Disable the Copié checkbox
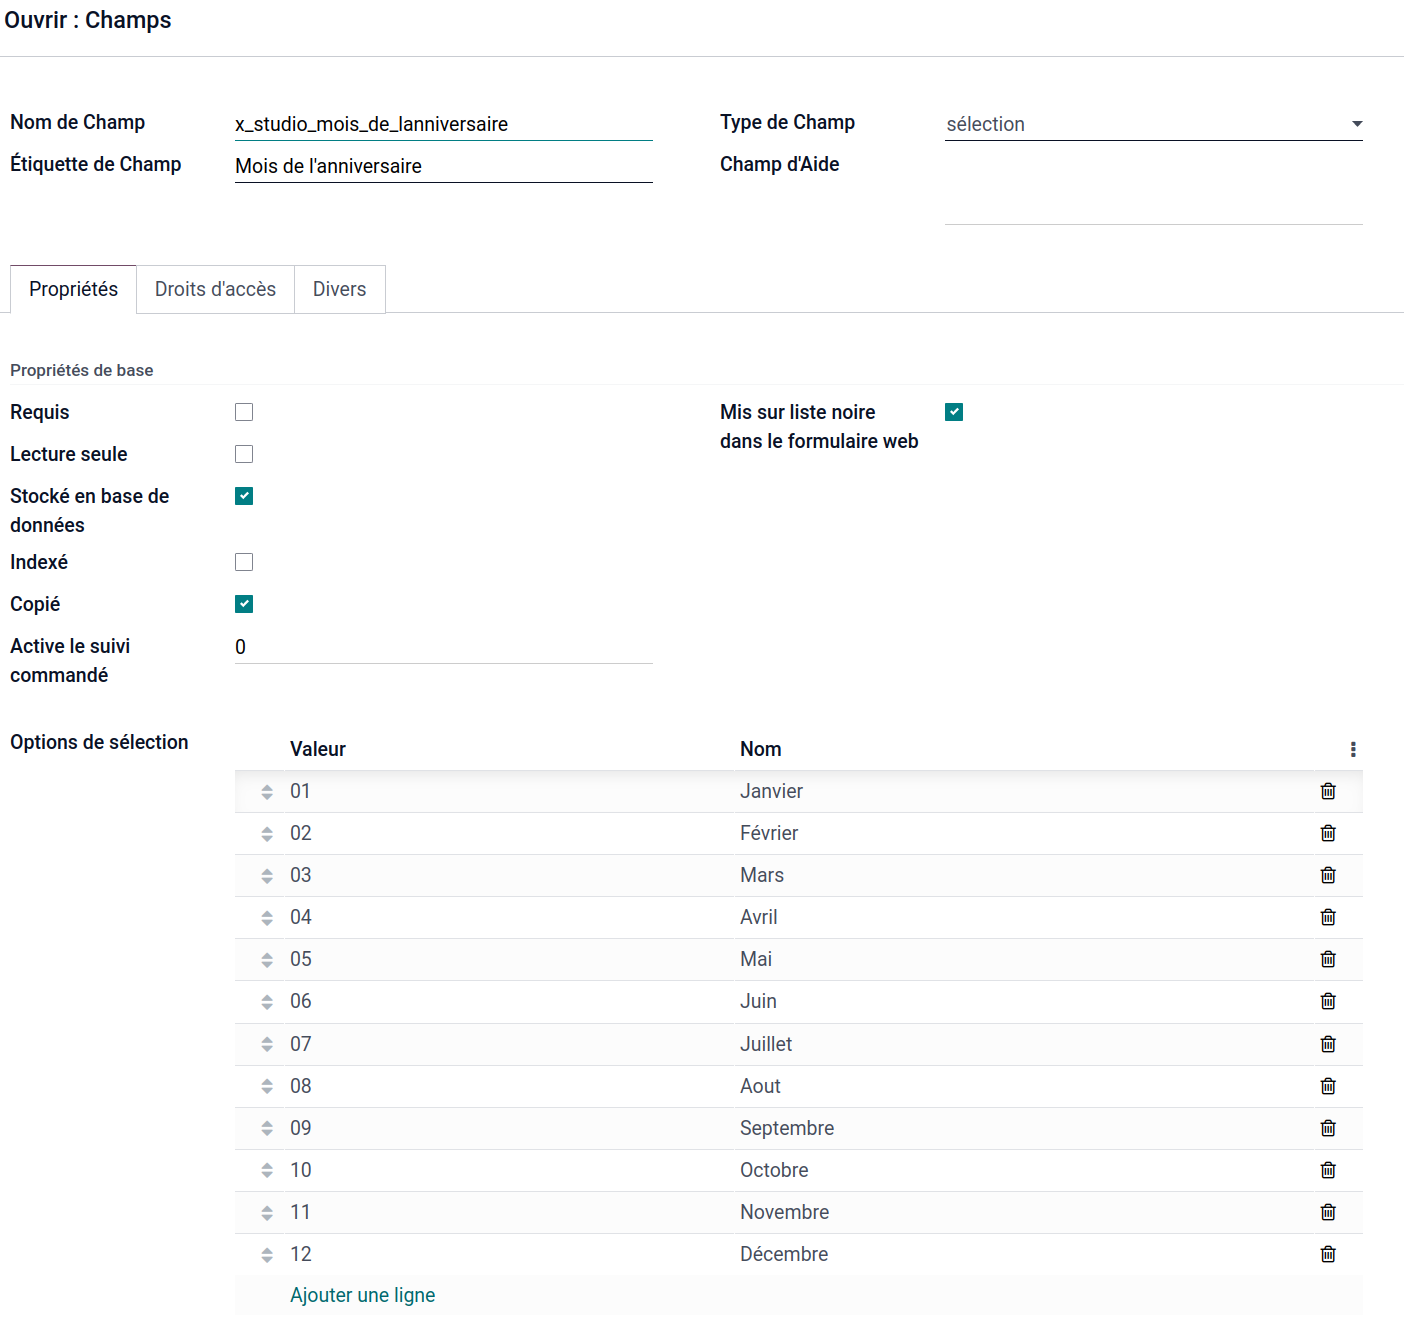Viewport: 1404px width, 1322px height. (244, 604)
